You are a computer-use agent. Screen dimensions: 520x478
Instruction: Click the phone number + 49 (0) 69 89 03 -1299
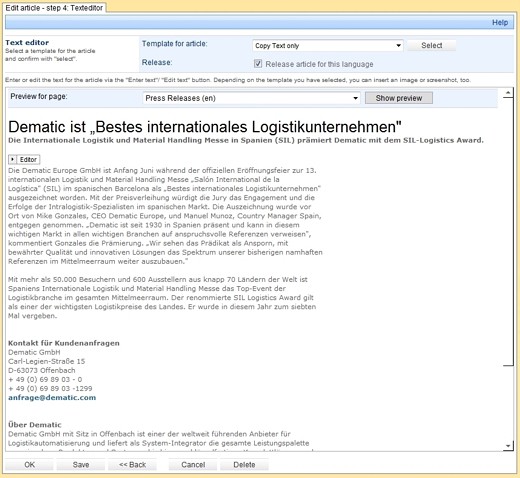pyautogui.click(x=50, y=388)
